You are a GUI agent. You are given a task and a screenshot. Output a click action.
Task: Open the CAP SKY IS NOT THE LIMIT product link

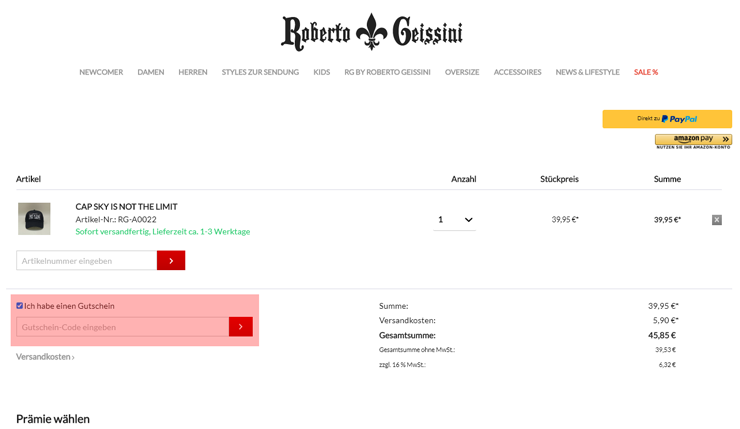pos(126,207)
